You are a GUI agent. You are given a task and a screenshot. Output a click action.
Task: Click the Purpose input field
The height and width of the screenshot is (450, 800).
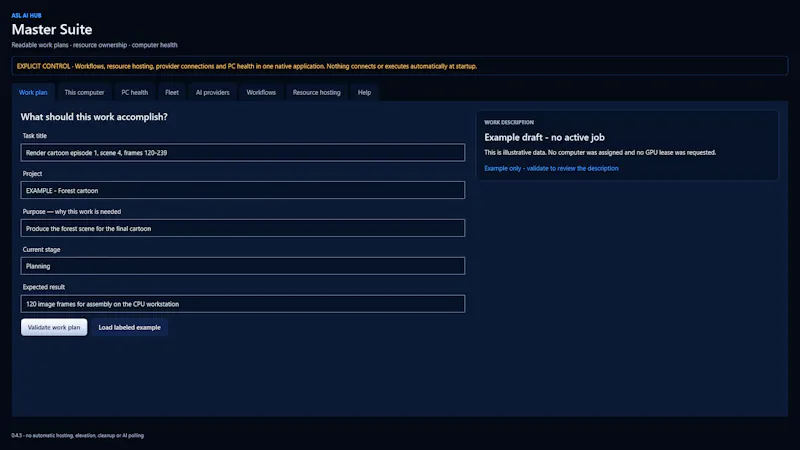pos(243,228)
